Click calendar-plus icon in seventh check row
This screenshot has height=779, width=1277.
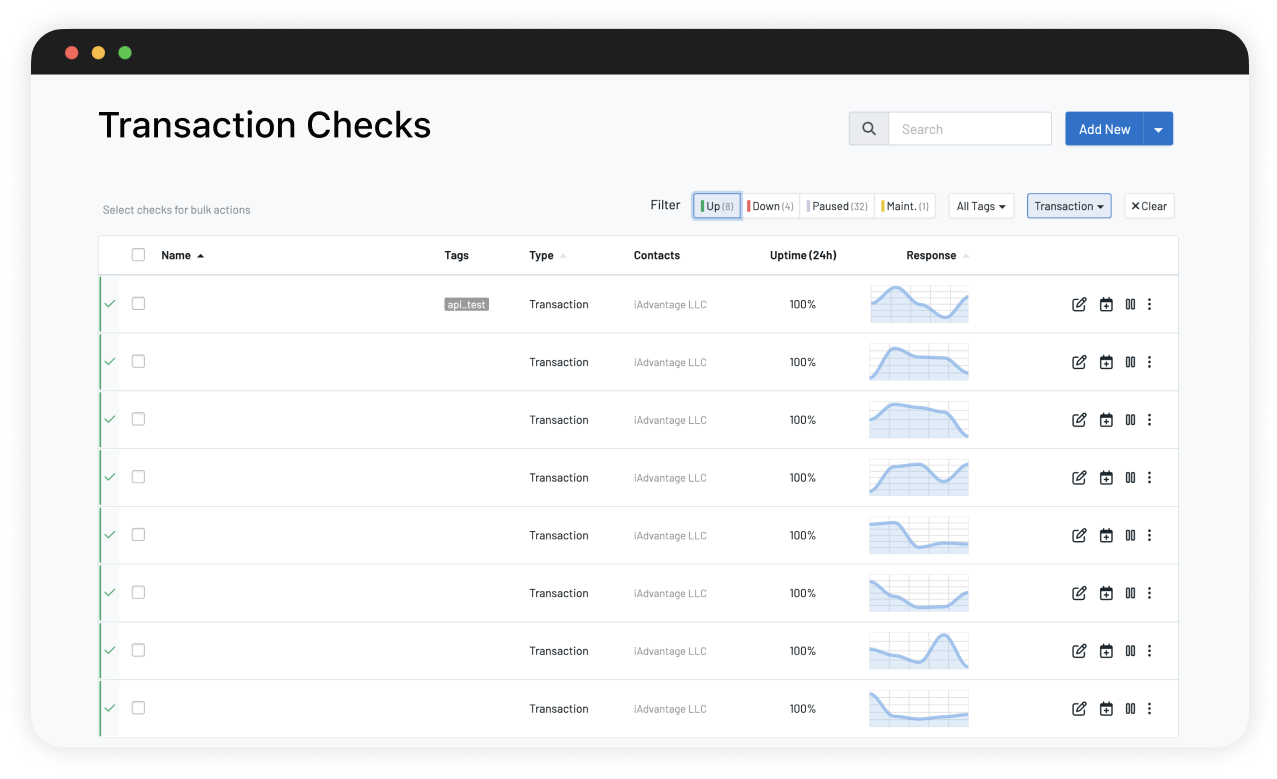[x=1106, y=651]
